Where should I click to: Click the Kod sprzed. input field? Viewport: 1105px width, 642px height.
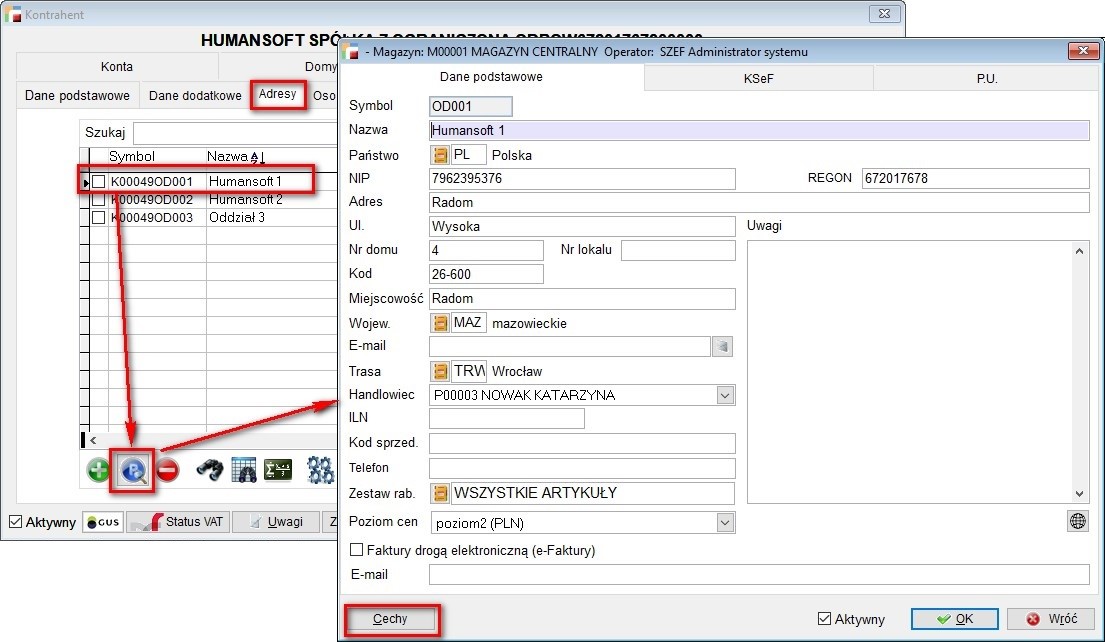(582, 443)
